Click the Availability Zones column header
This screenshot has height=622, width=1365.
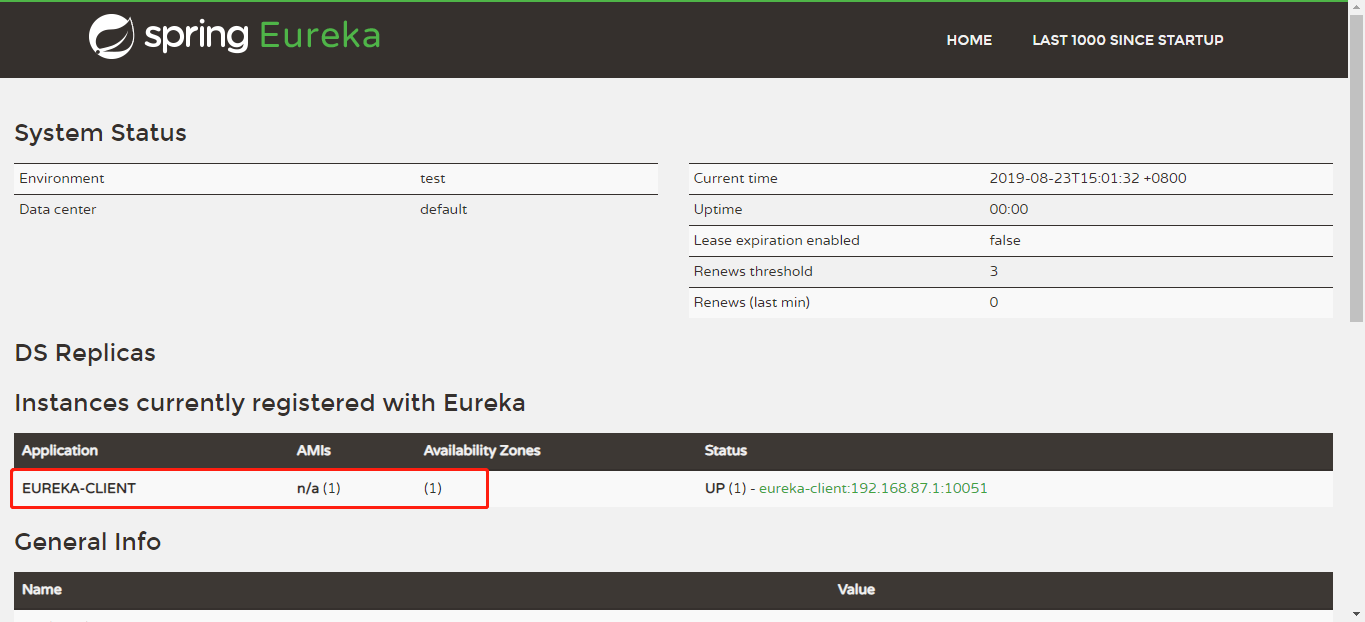point(482,450)
